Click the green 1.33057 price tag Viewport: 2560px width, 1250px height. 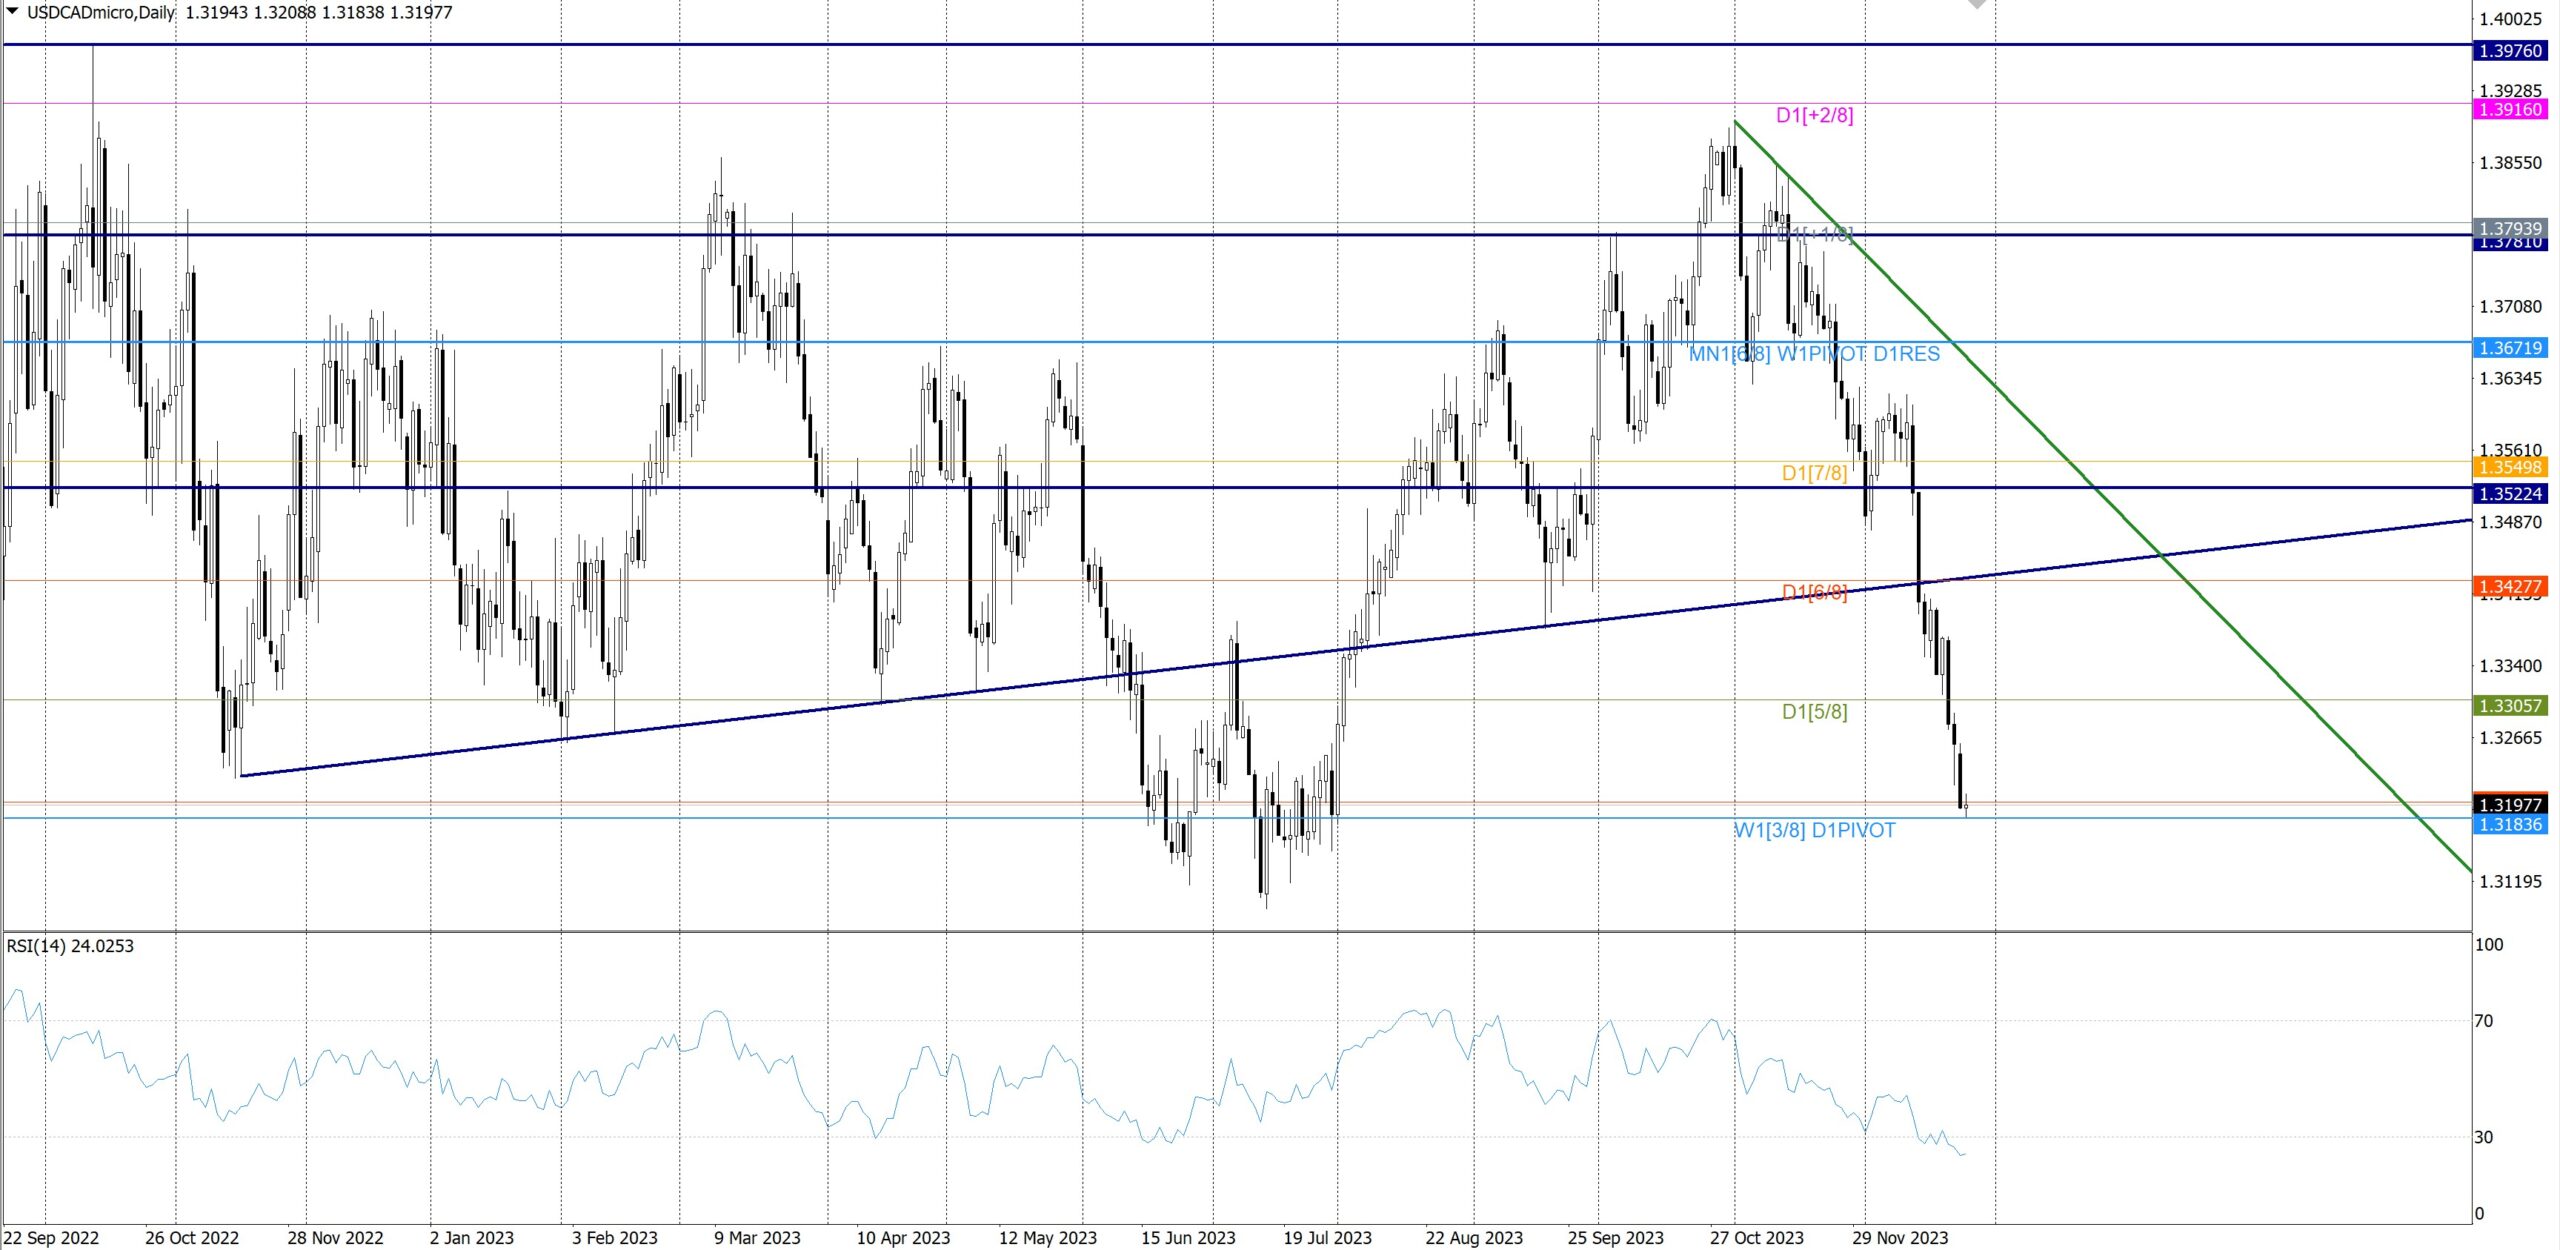tap(2510, 706)
